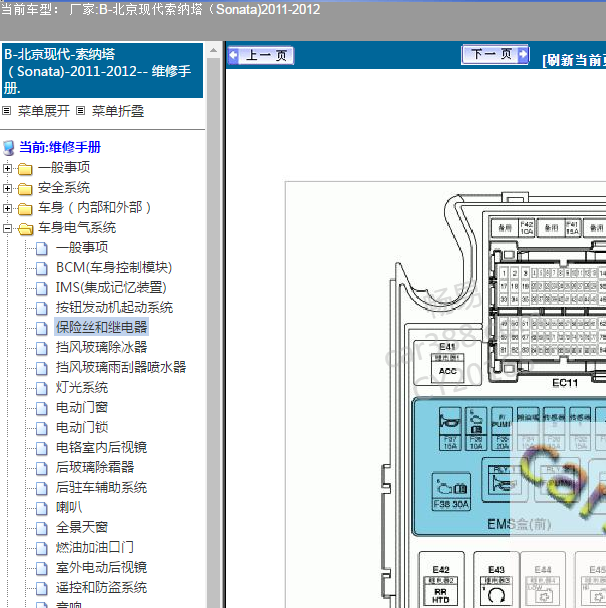Click folder icon of top-level 一般事项
The height and width of the screenshot is (608, 606).
[x=25, y=169]
